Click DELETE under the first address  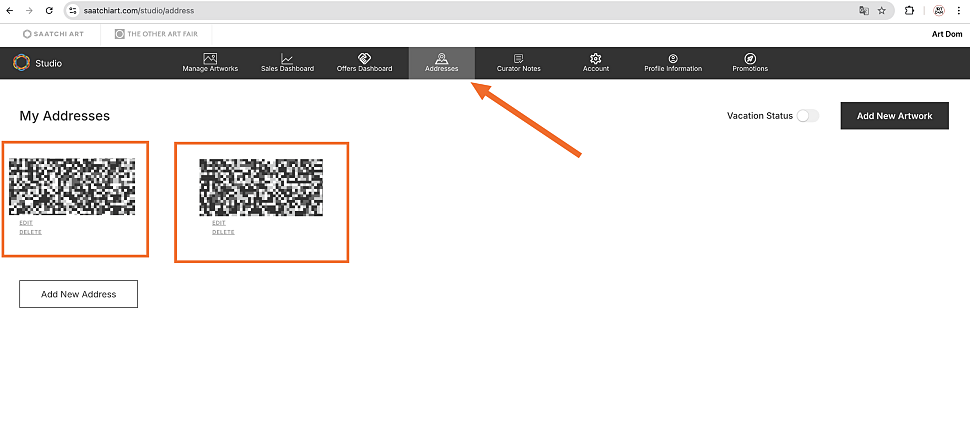30,232
